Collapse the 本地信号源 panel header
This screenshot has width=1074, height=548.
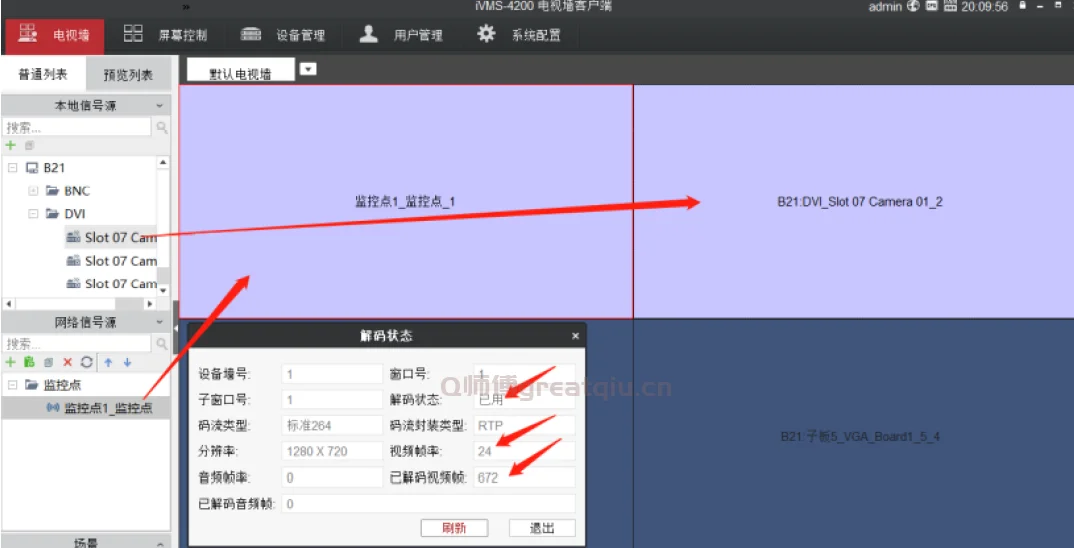159,105
